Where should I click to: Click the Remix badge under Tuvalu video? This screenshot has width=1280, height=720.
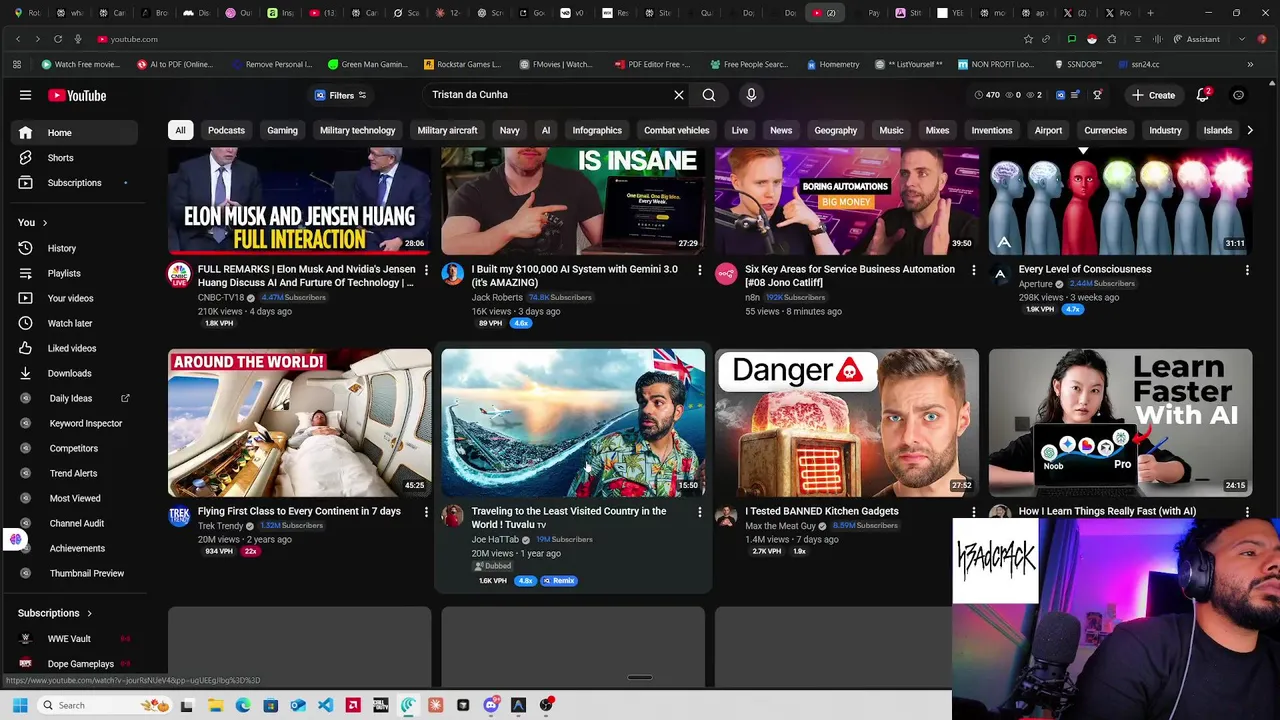coord(559,580)
